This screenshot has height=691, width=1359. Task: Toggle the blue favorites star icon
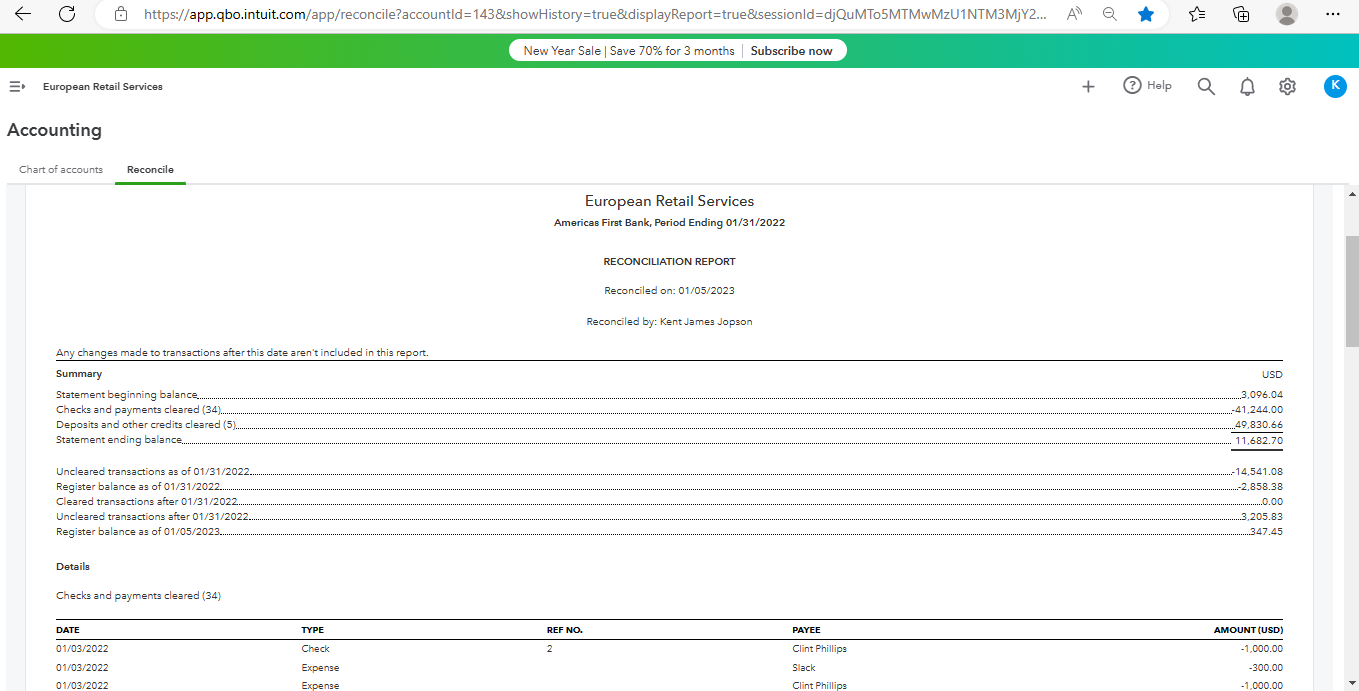1146,14
